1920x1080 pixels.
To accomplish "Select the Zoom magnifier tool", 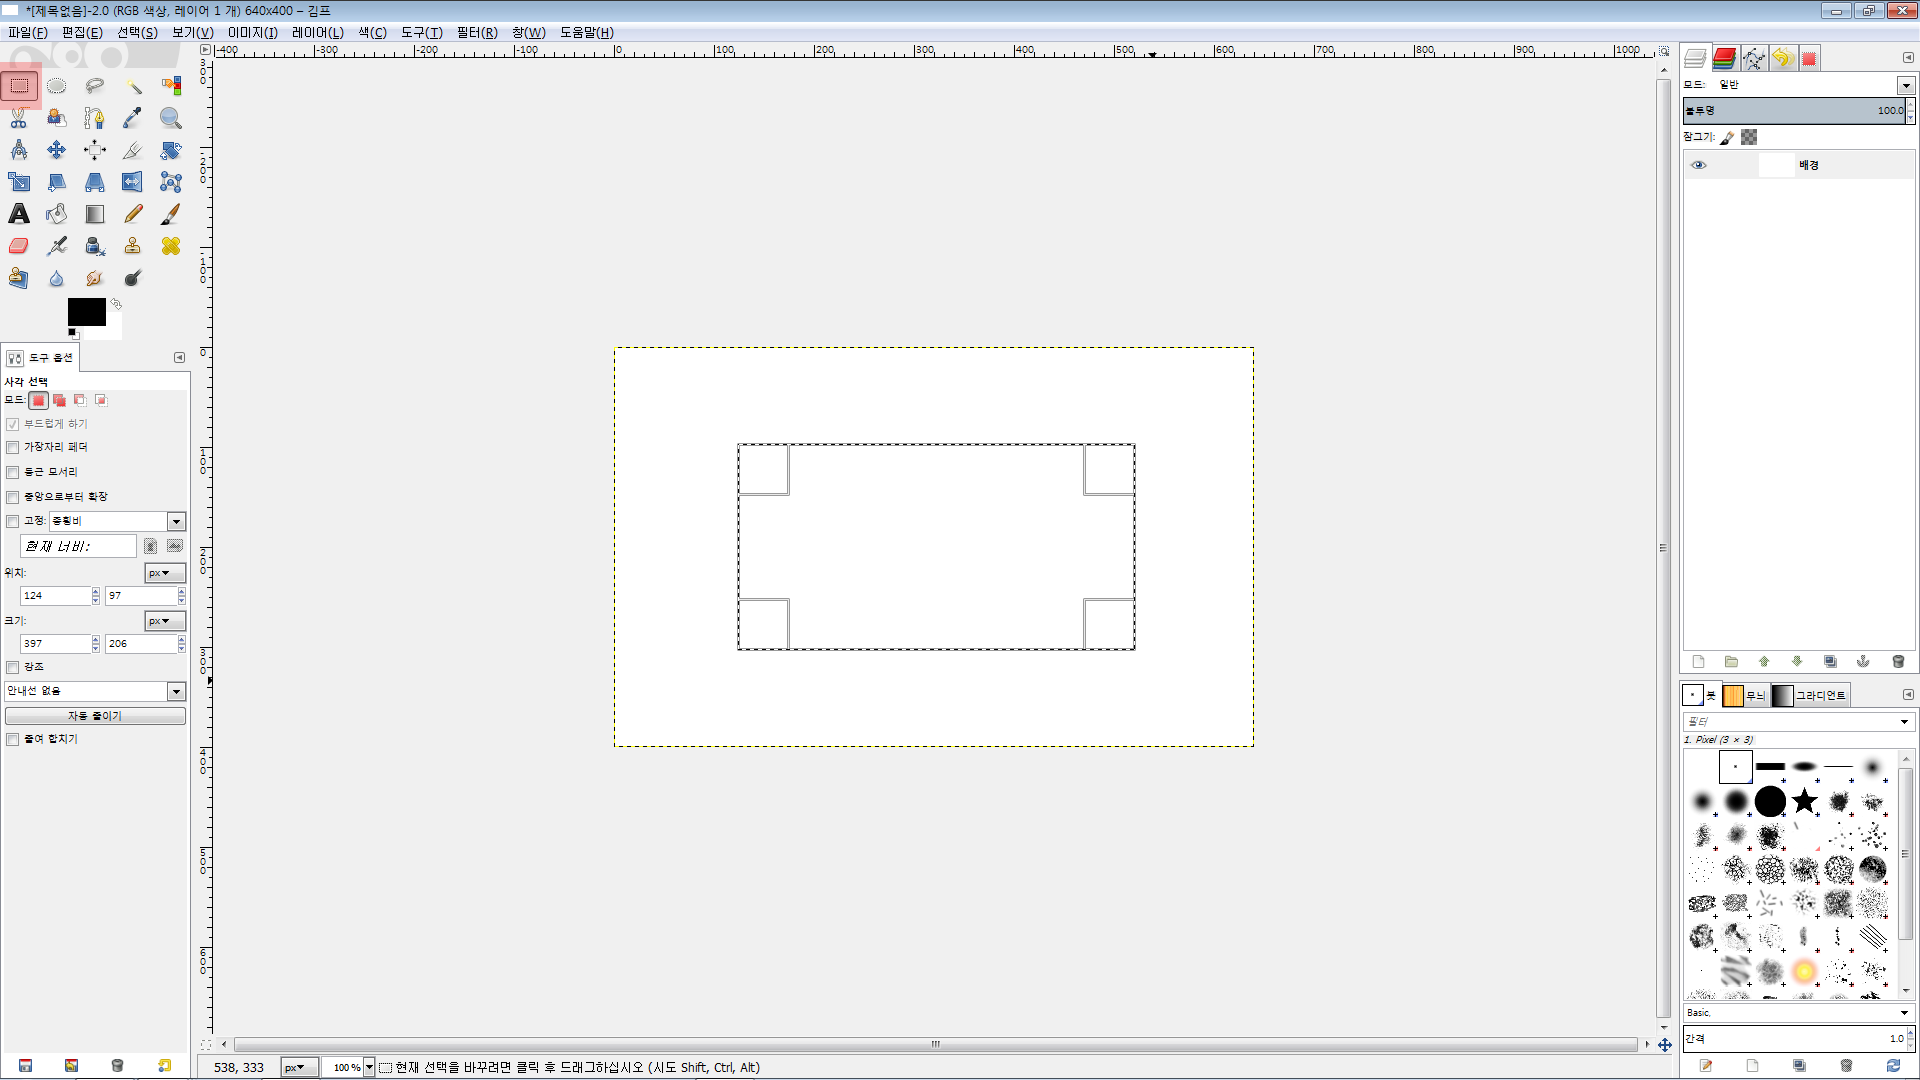I will (x=171, y=118).
